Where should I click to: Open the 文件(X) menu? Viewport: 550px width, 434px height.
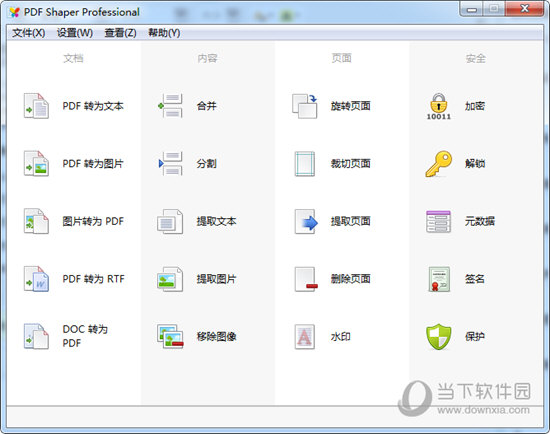pos(28,33)
